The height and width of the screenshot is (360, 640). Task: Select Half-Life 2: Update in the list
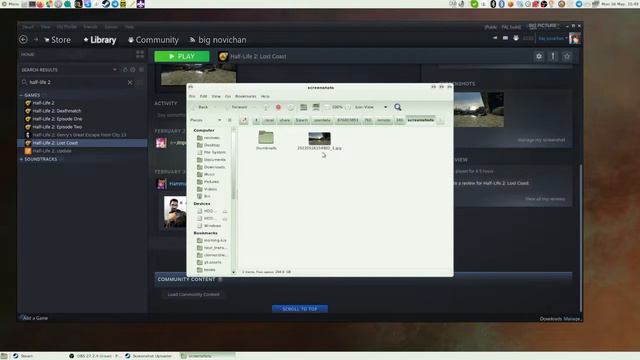pos(52,151)
